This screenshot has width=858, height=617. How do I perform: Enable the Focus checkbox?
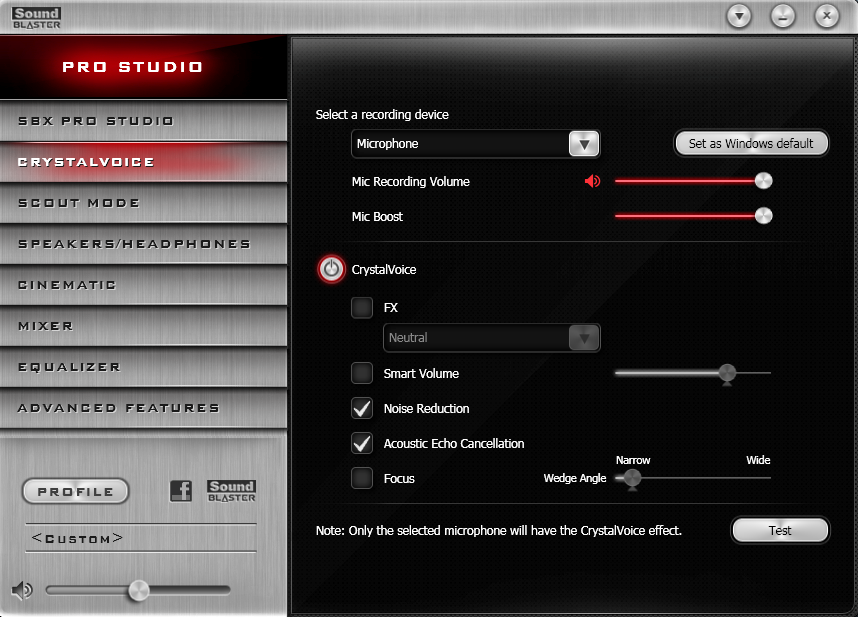pos(362,478)
